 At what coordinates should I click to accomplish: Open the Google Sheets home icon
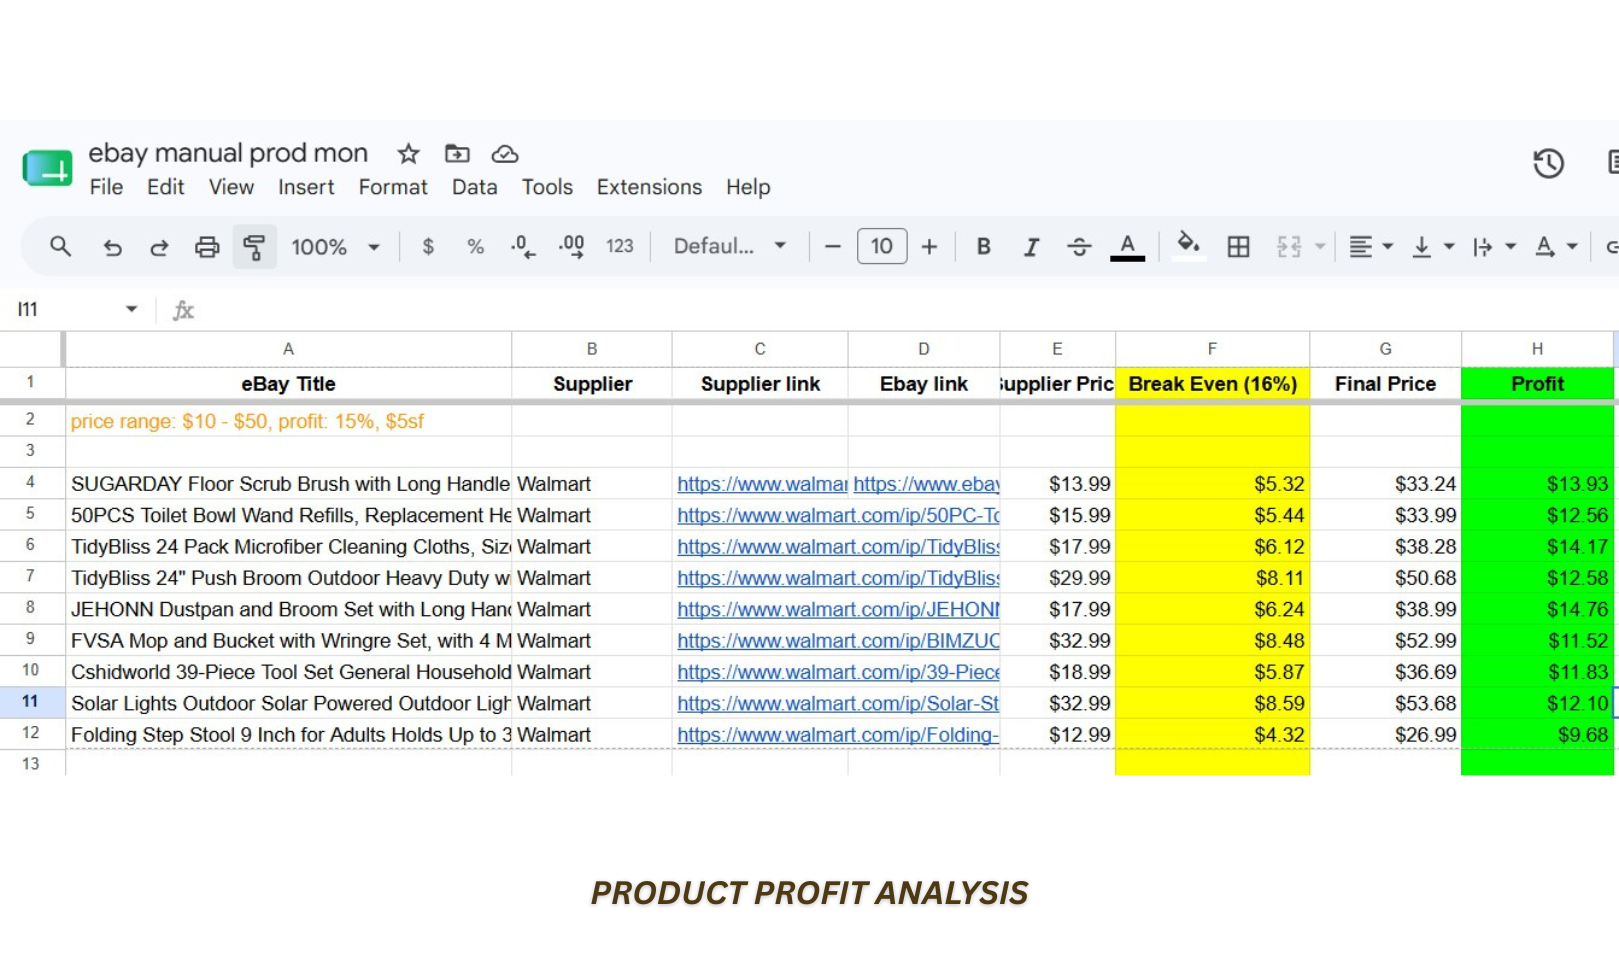coord(47,168)
